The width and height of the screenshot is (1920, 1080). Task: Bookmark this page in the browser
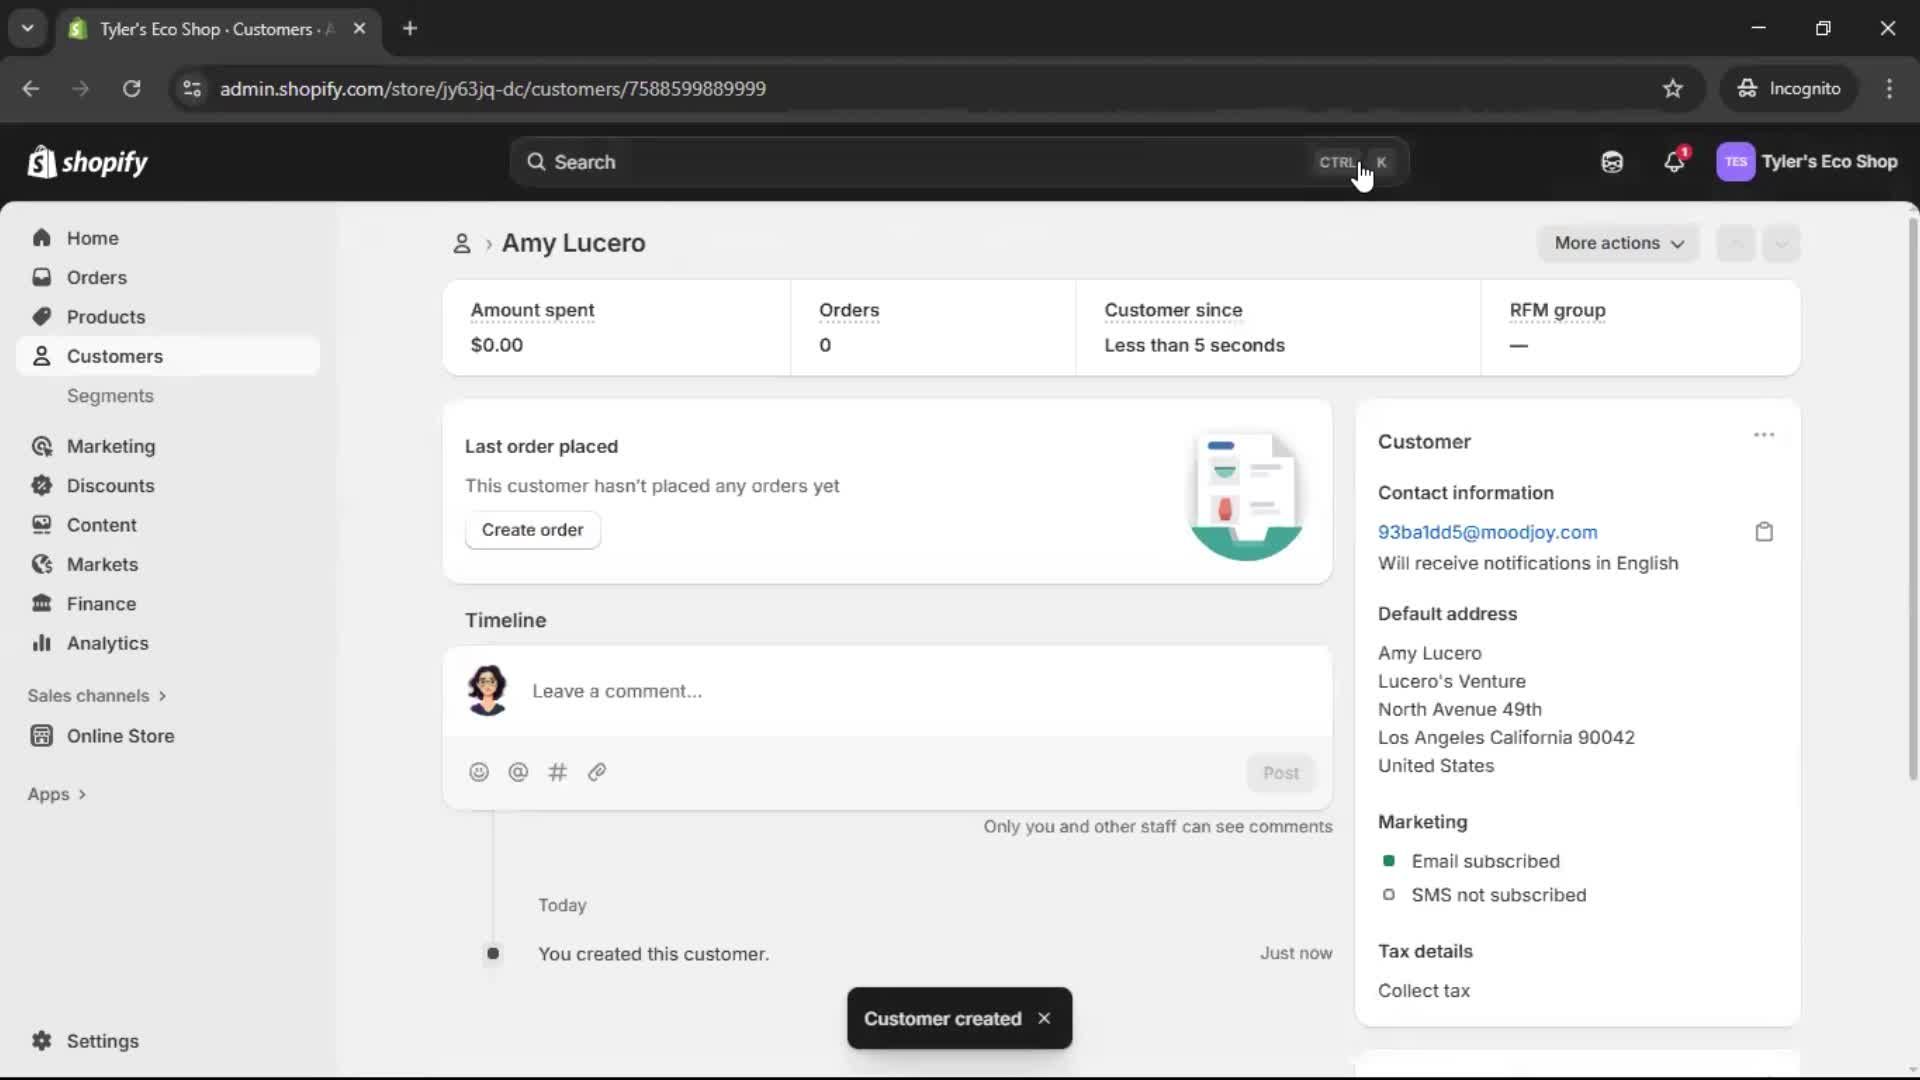point(1673,88)
